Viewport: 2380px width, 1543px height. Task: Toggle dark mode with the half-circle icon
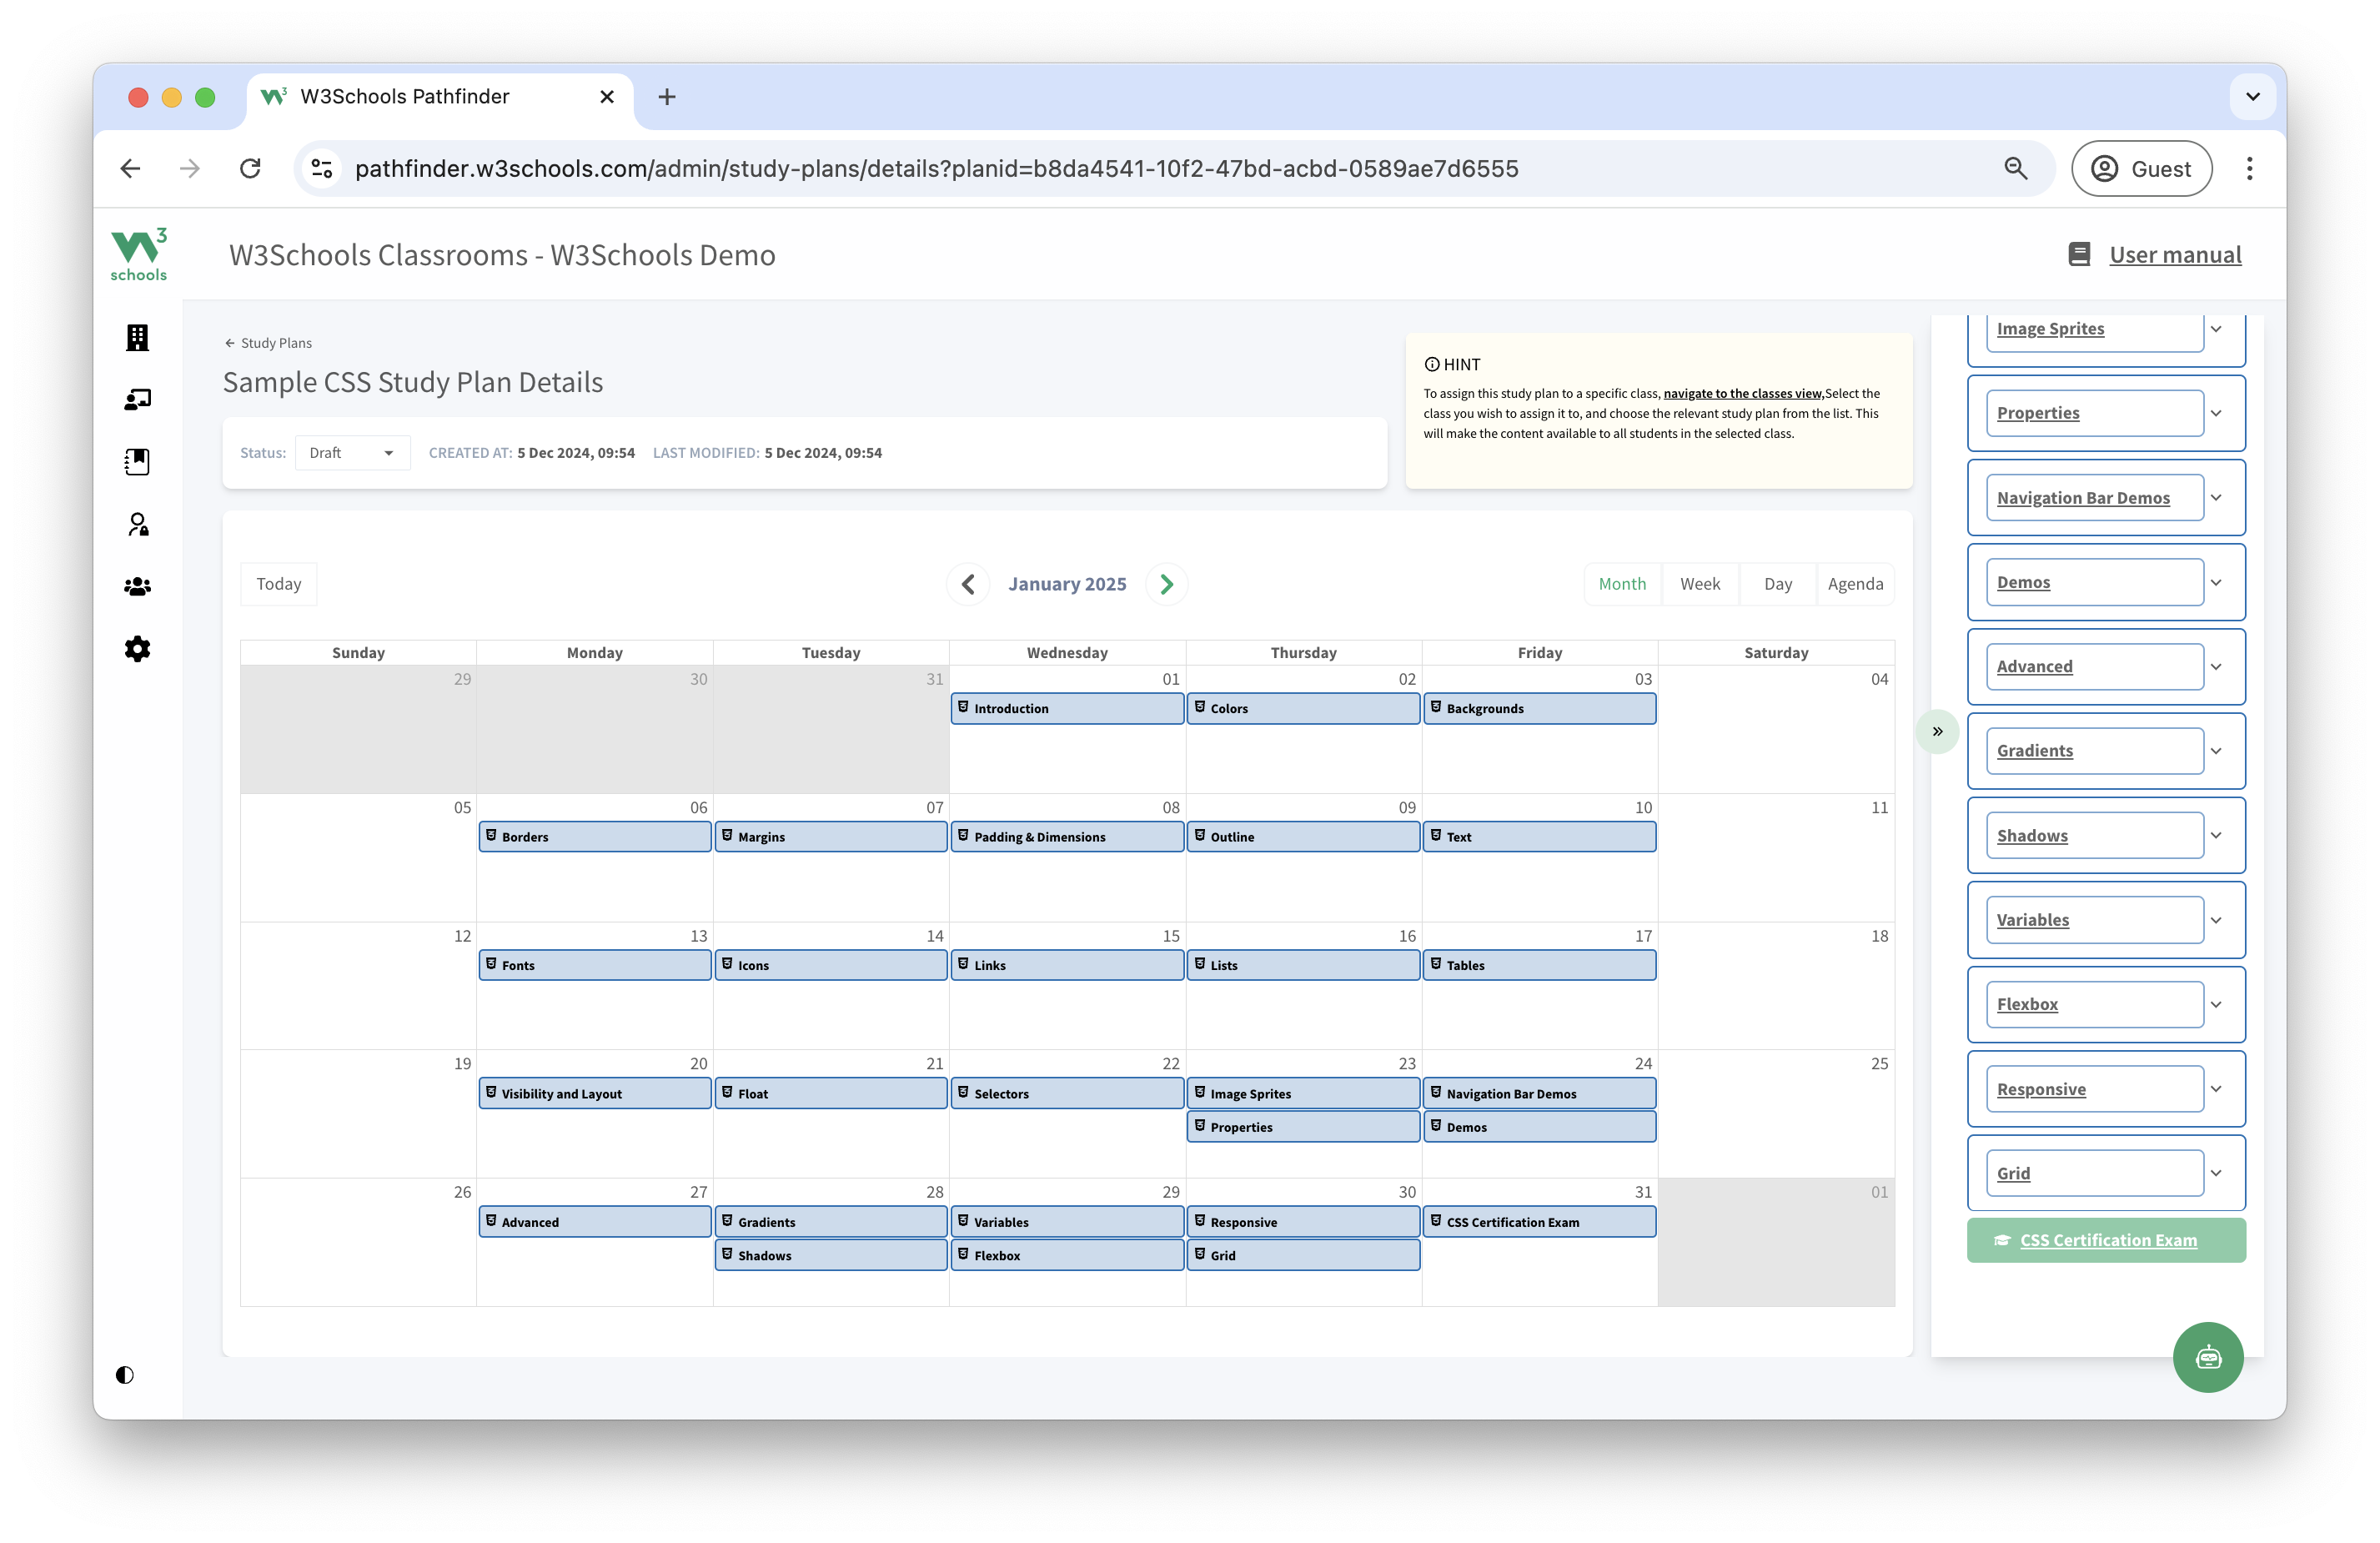click(x=125, y=1374)
